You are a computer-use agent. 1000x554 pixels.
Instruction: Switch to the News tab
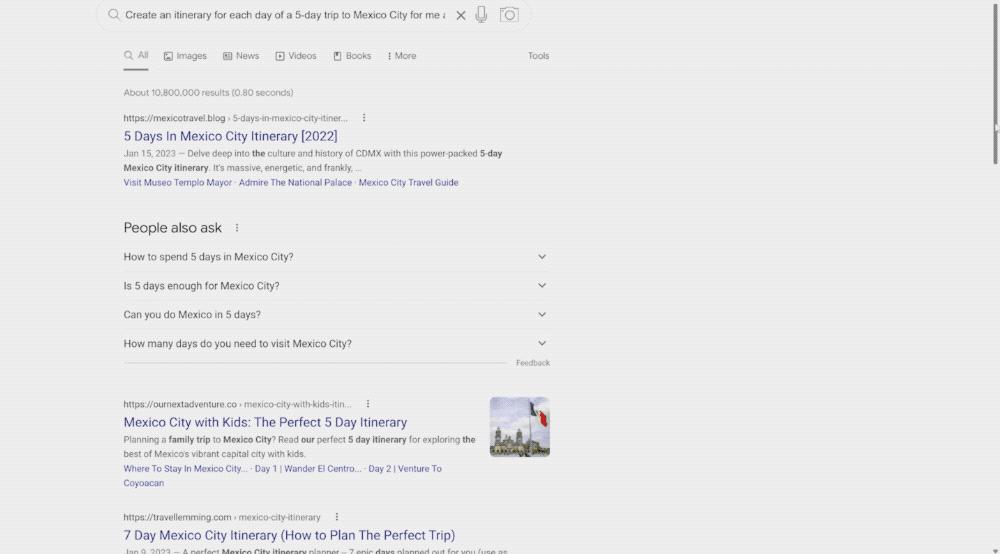tap(241, 56)
